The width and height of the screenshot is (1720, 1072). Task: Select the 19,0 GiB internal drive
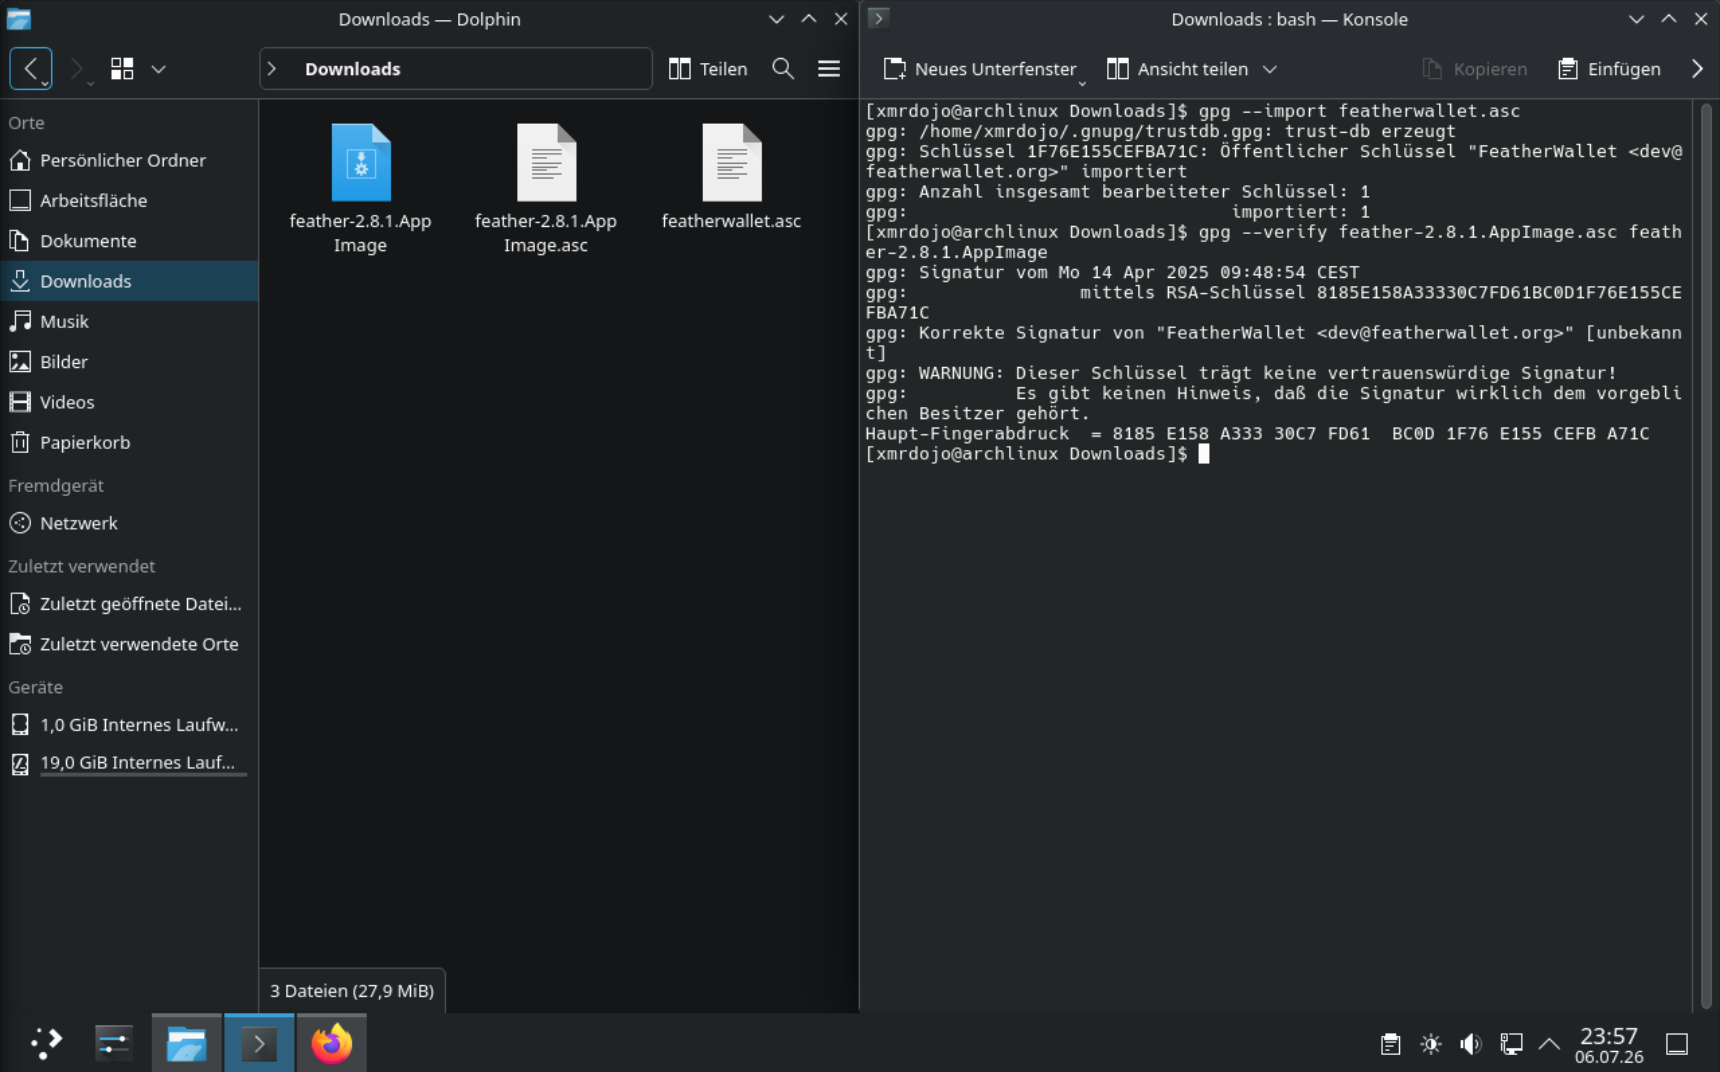pos(129,763)
